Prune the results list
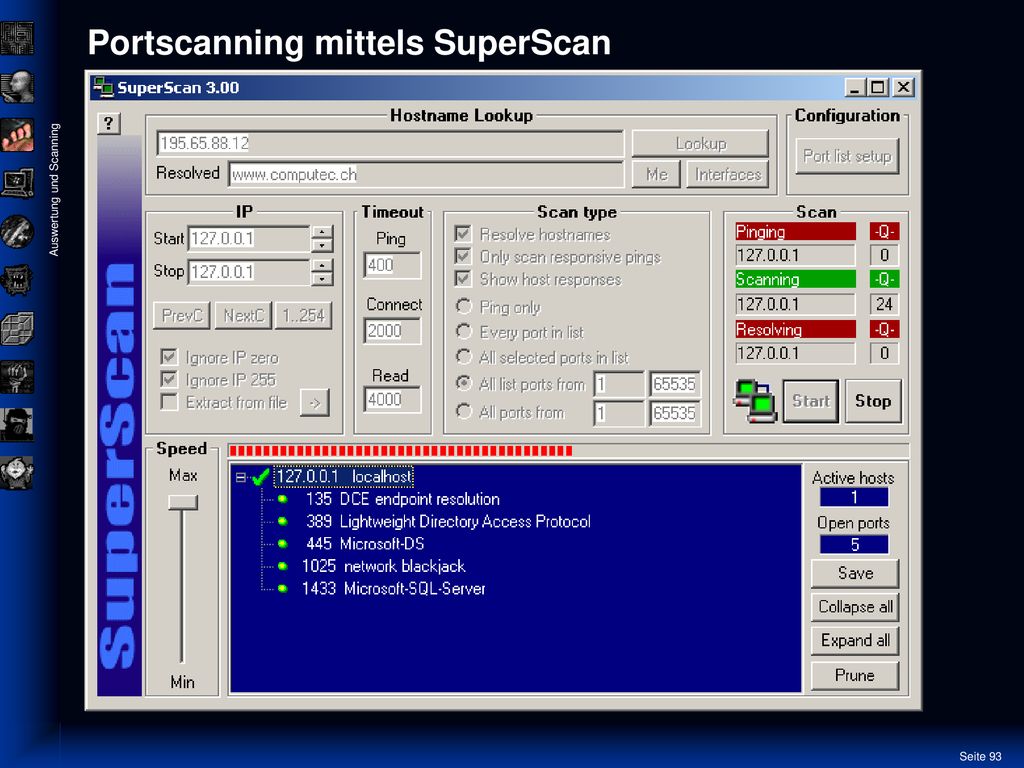The height and width of the screenshot is (768, 1024). pos(855,675)
